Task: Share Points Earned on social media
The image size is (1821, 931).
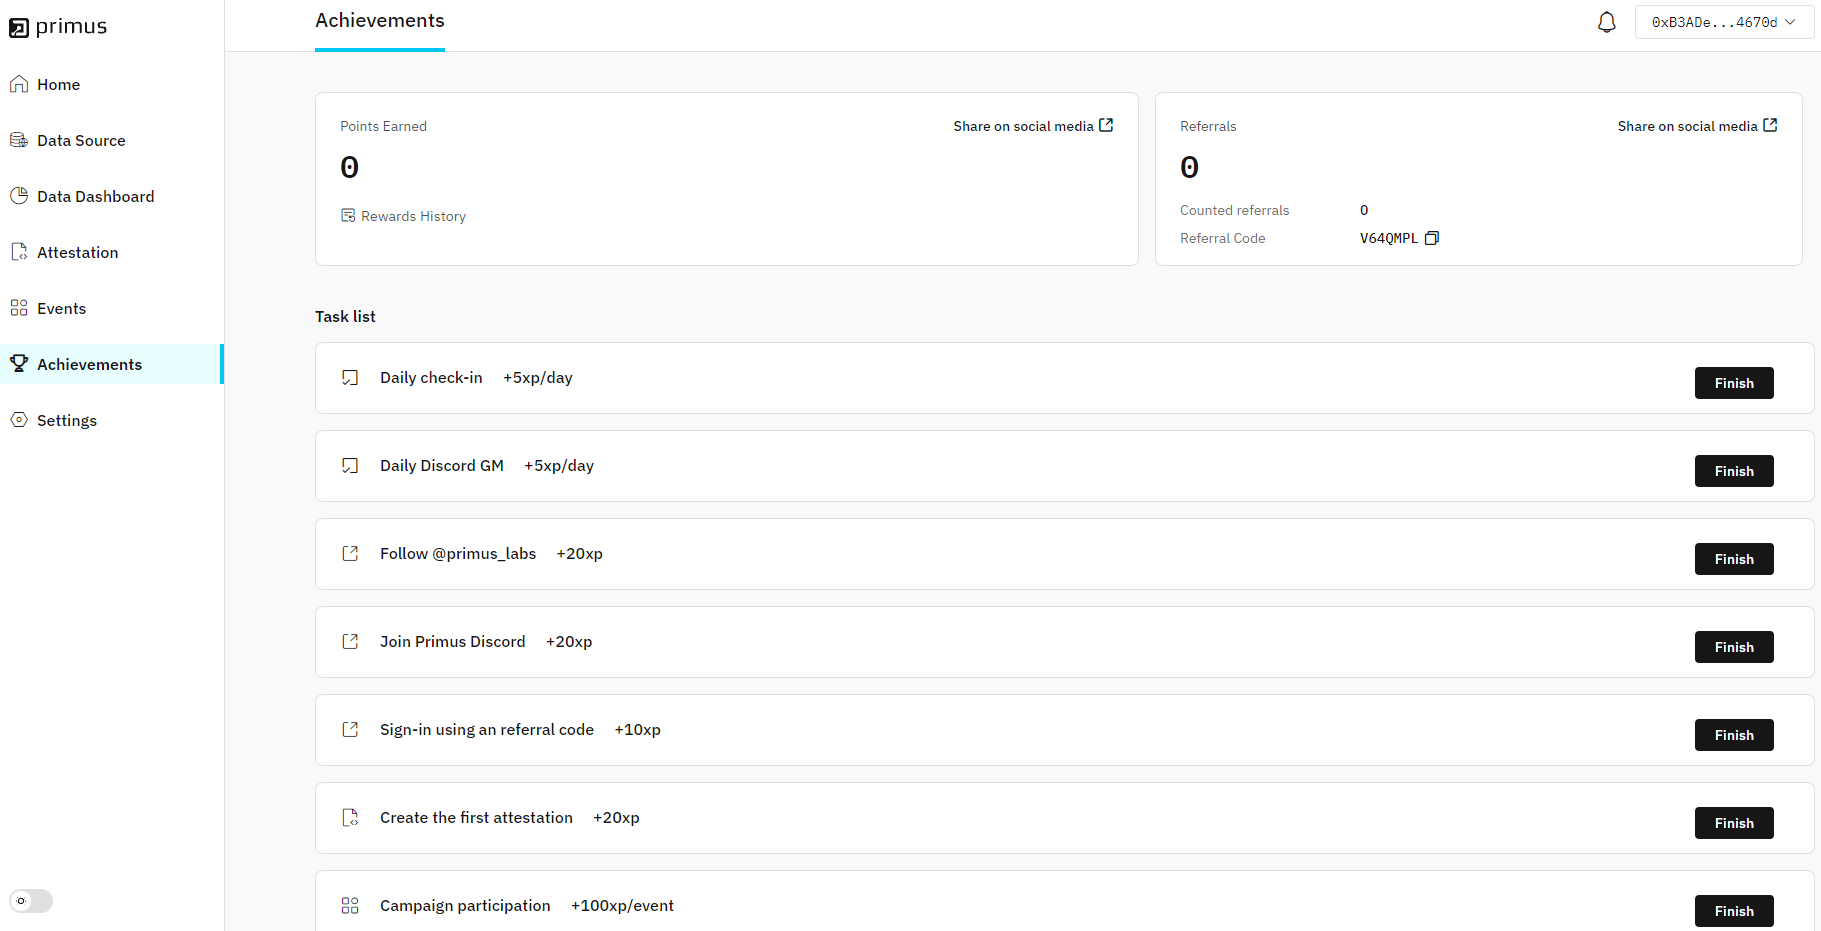Action: (1032, 126)
